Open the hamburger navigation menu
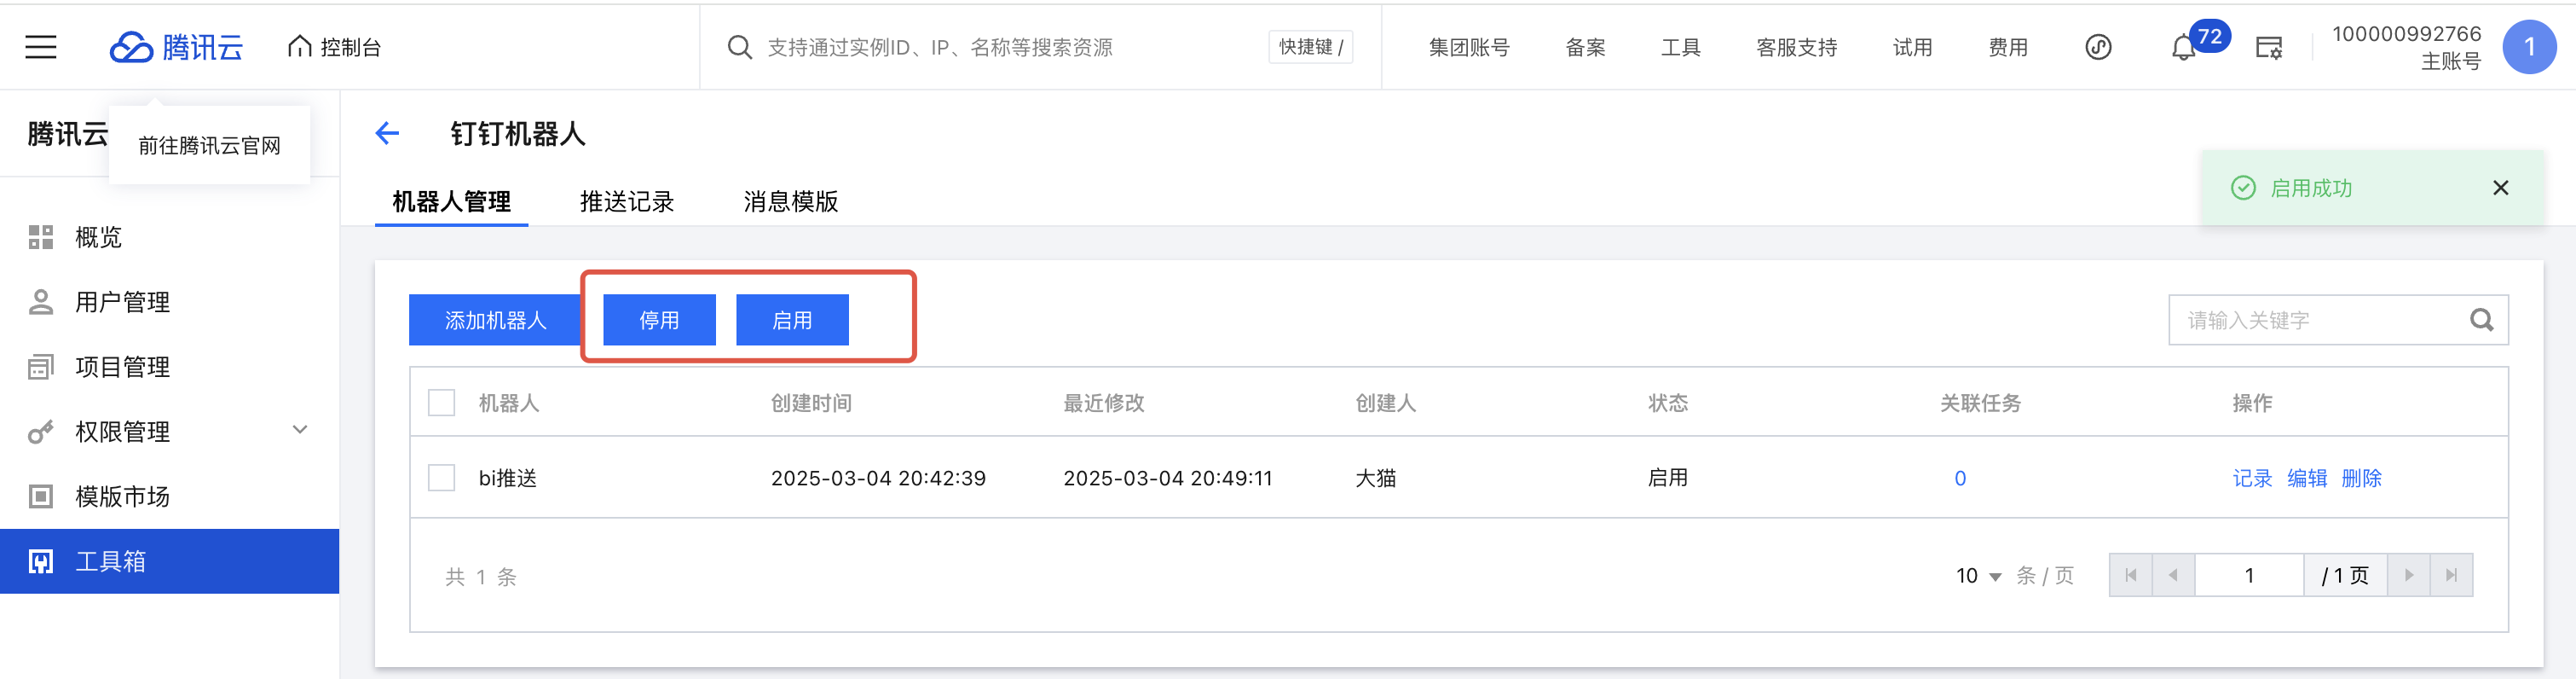The width and height of the screenshot is (2576, 679). coord(41,47)
